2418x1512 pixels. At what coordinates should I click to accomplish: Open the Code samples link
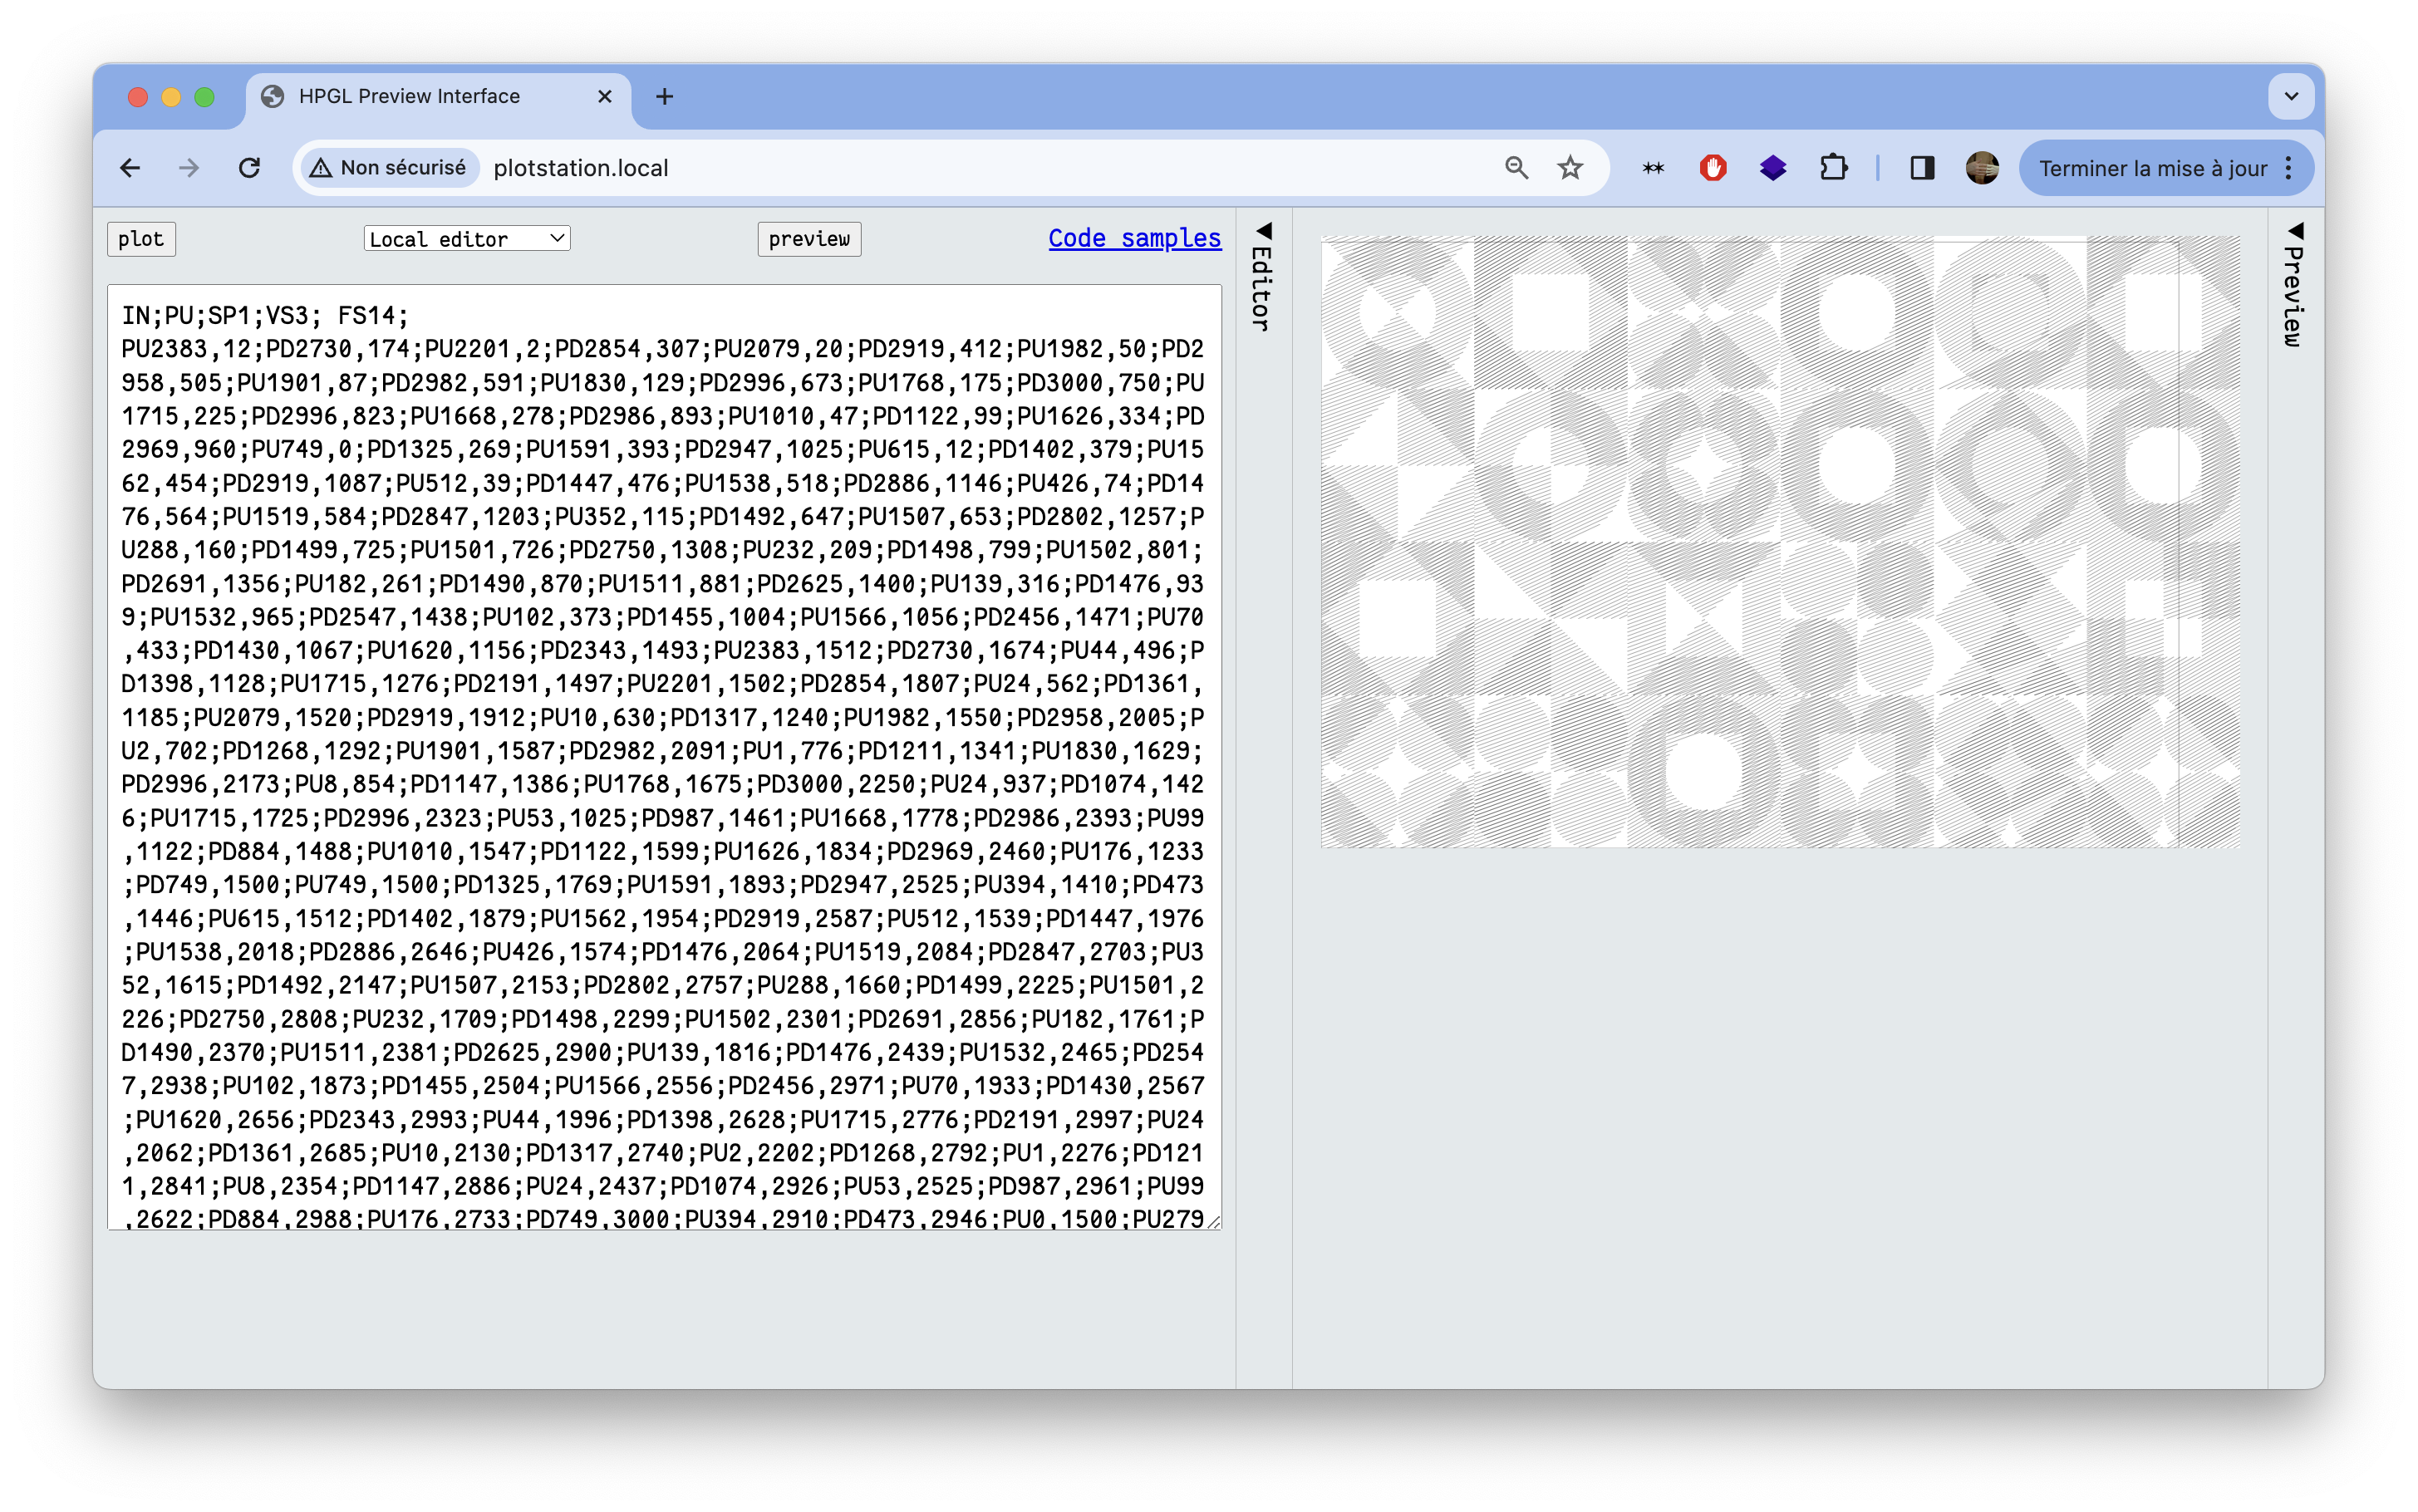1134,239
